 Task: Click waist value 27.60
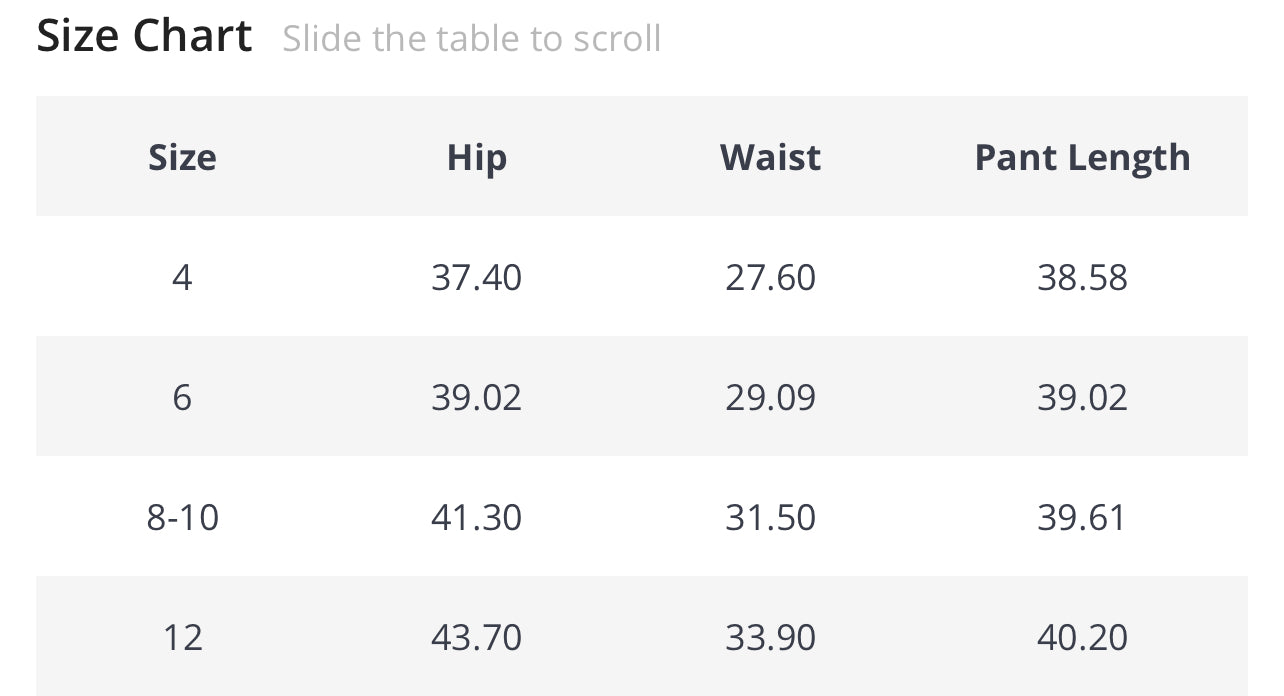click(x=770, y=277)
